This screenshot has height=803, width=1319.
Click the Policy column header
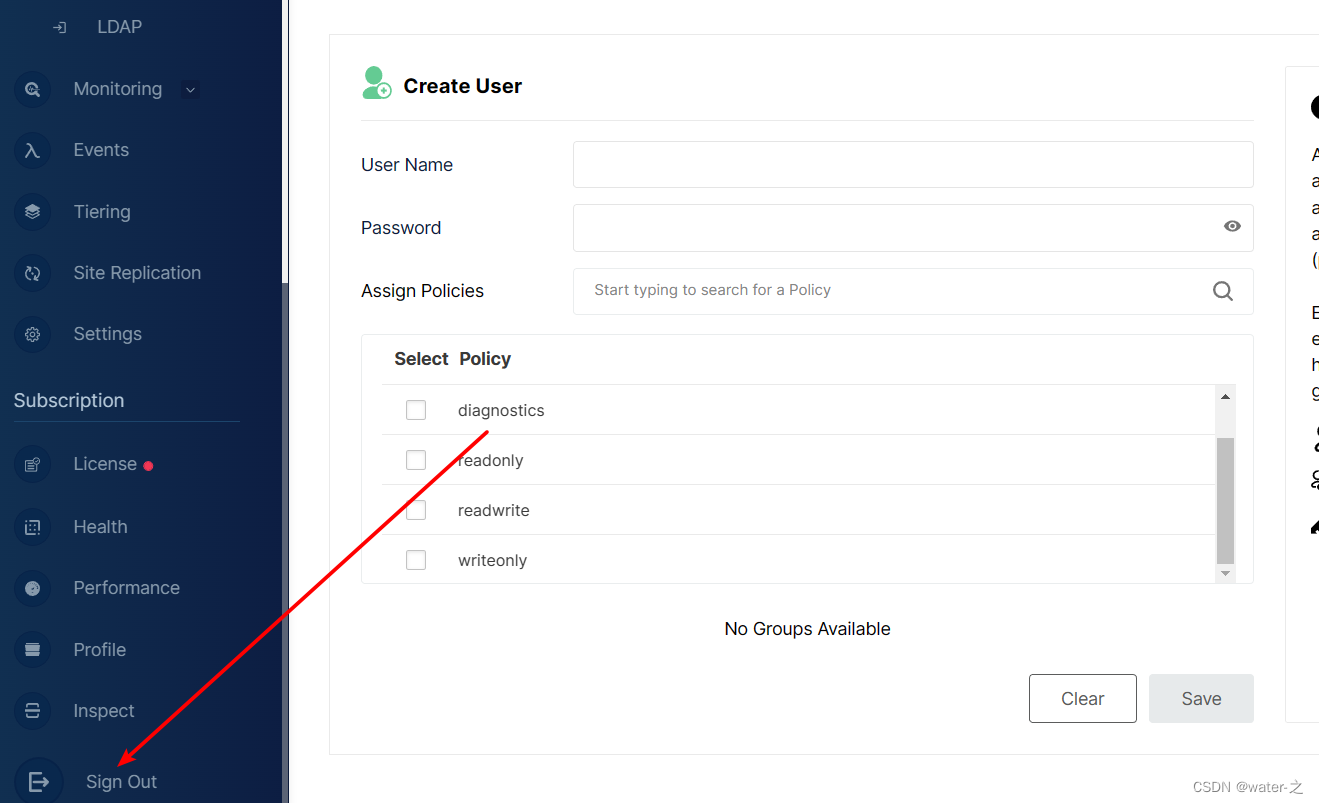click(x=485, y=359)
